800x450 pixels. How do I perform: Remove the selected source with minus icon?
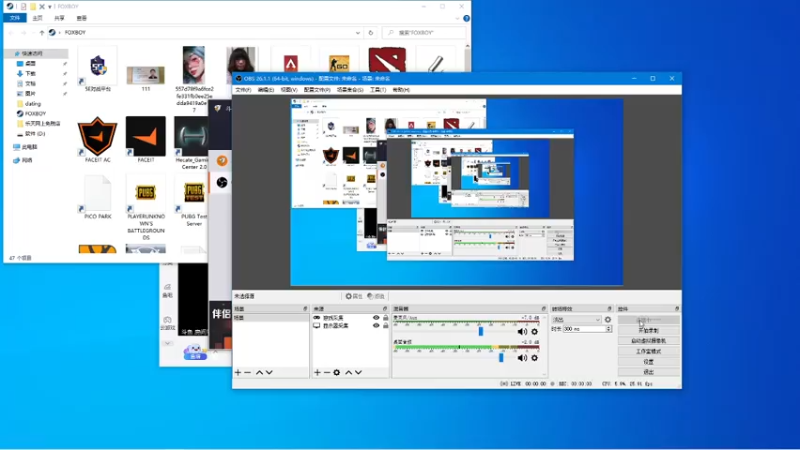(327, 372)
